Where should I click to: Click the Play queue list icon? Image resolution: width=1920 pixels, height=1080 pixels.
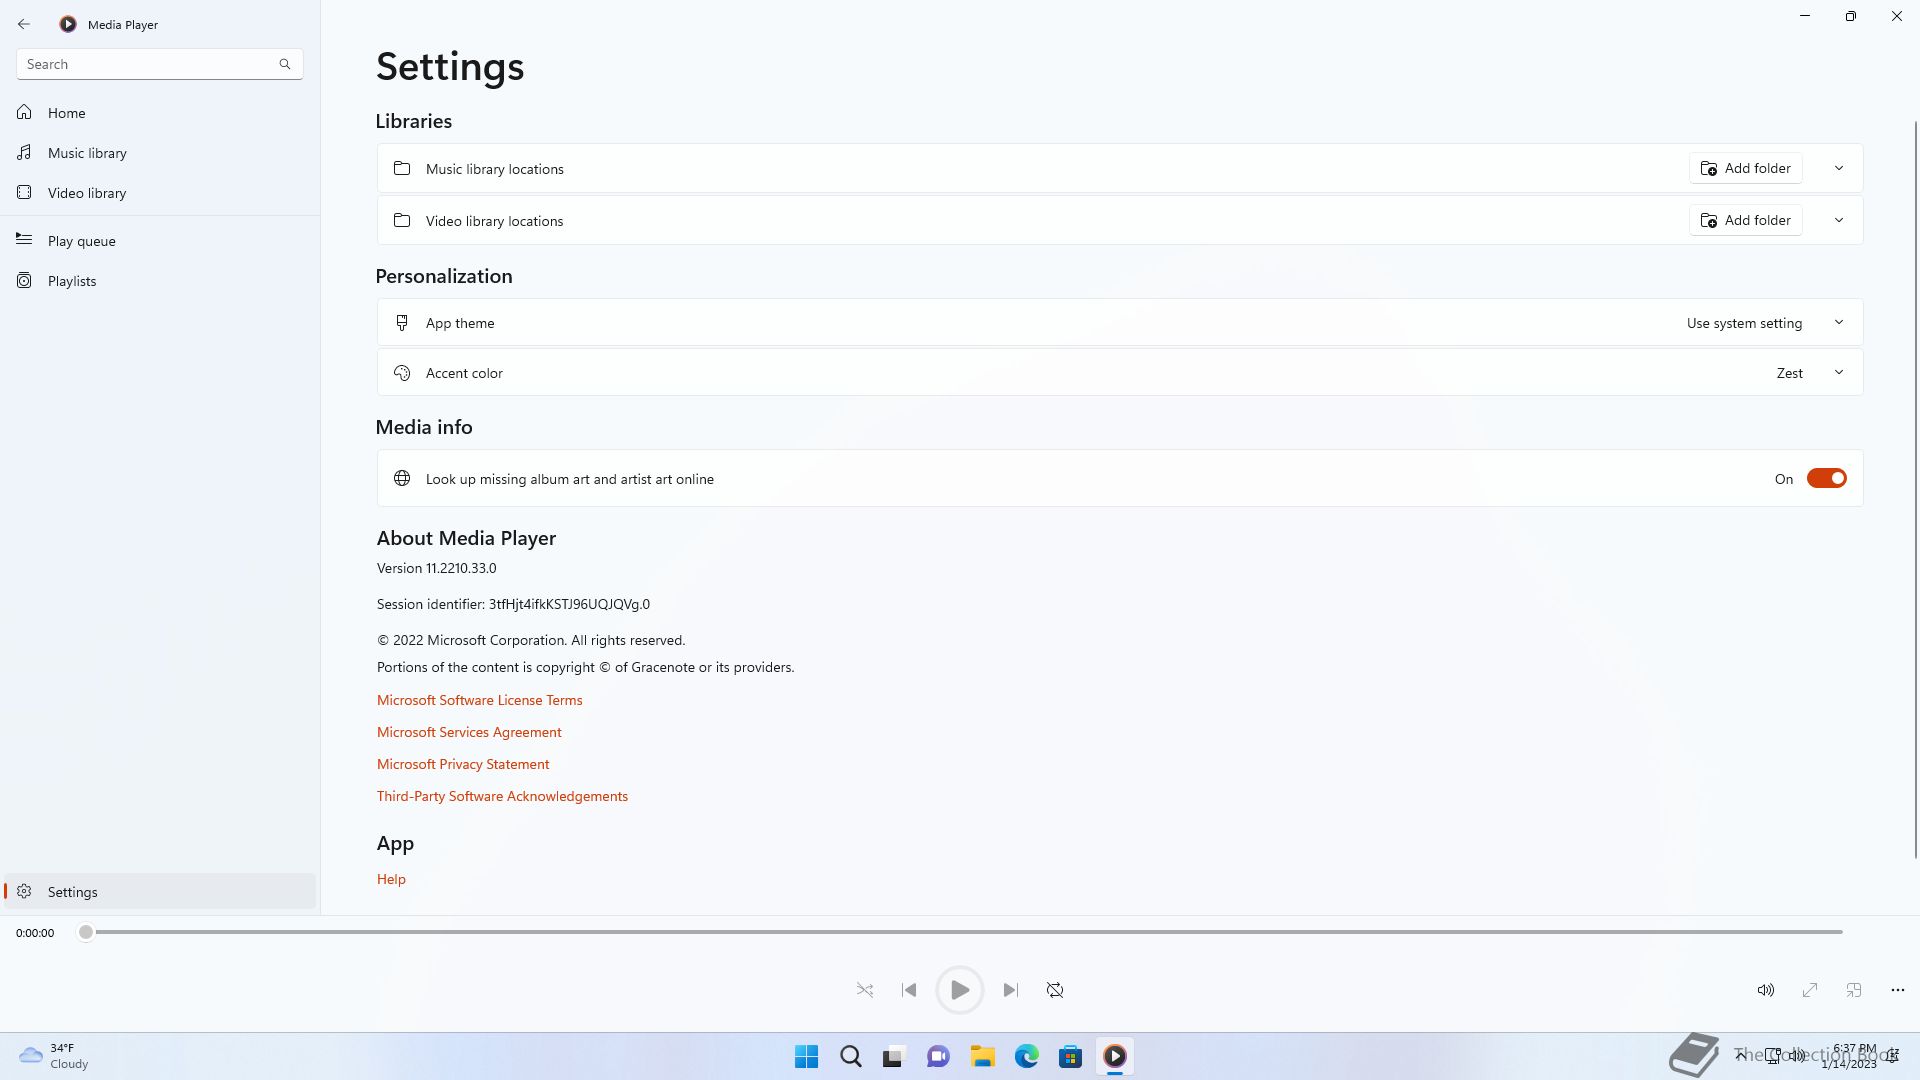tap(24, 240)
